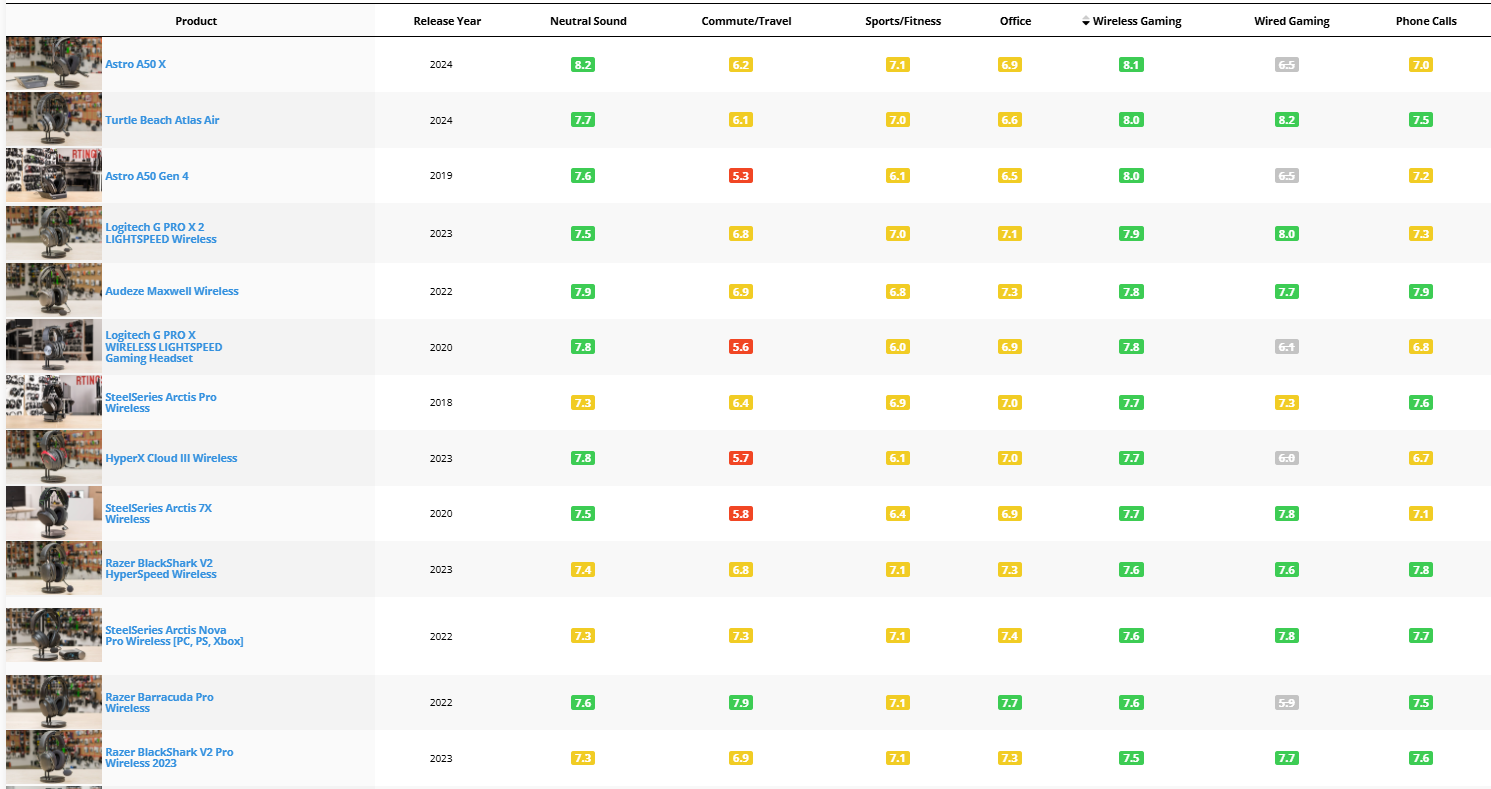Open the HyperX Cloud III Wireless thumbnail
Viewport: 1491px width, 789px height.
point(54,458)
